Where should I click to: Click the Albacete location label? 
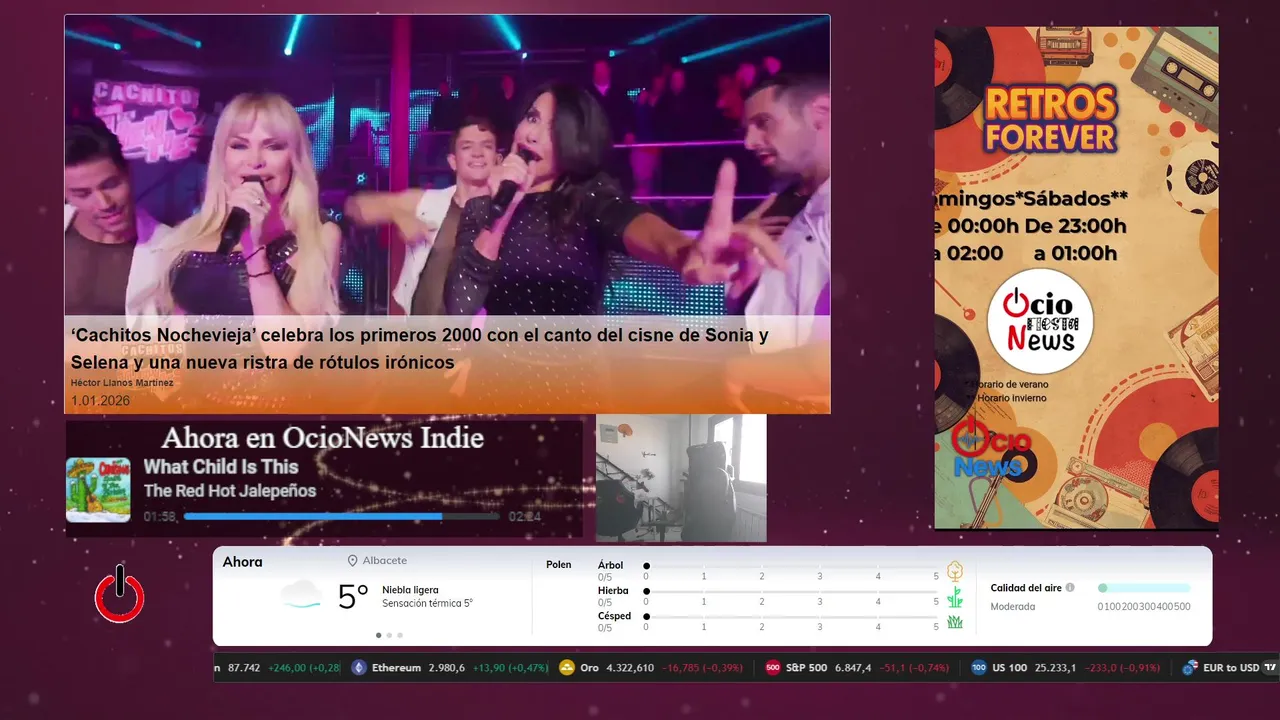[x=385, y=561]
